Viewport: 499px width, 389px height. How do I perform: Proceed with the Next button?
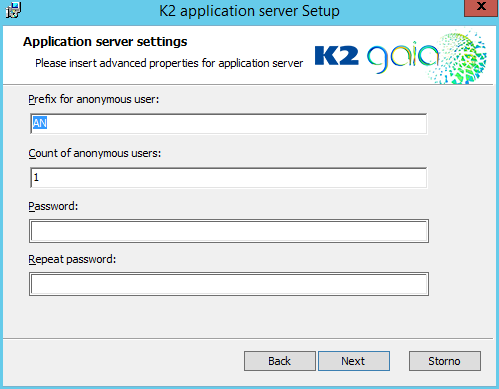(x=354, y=361)
